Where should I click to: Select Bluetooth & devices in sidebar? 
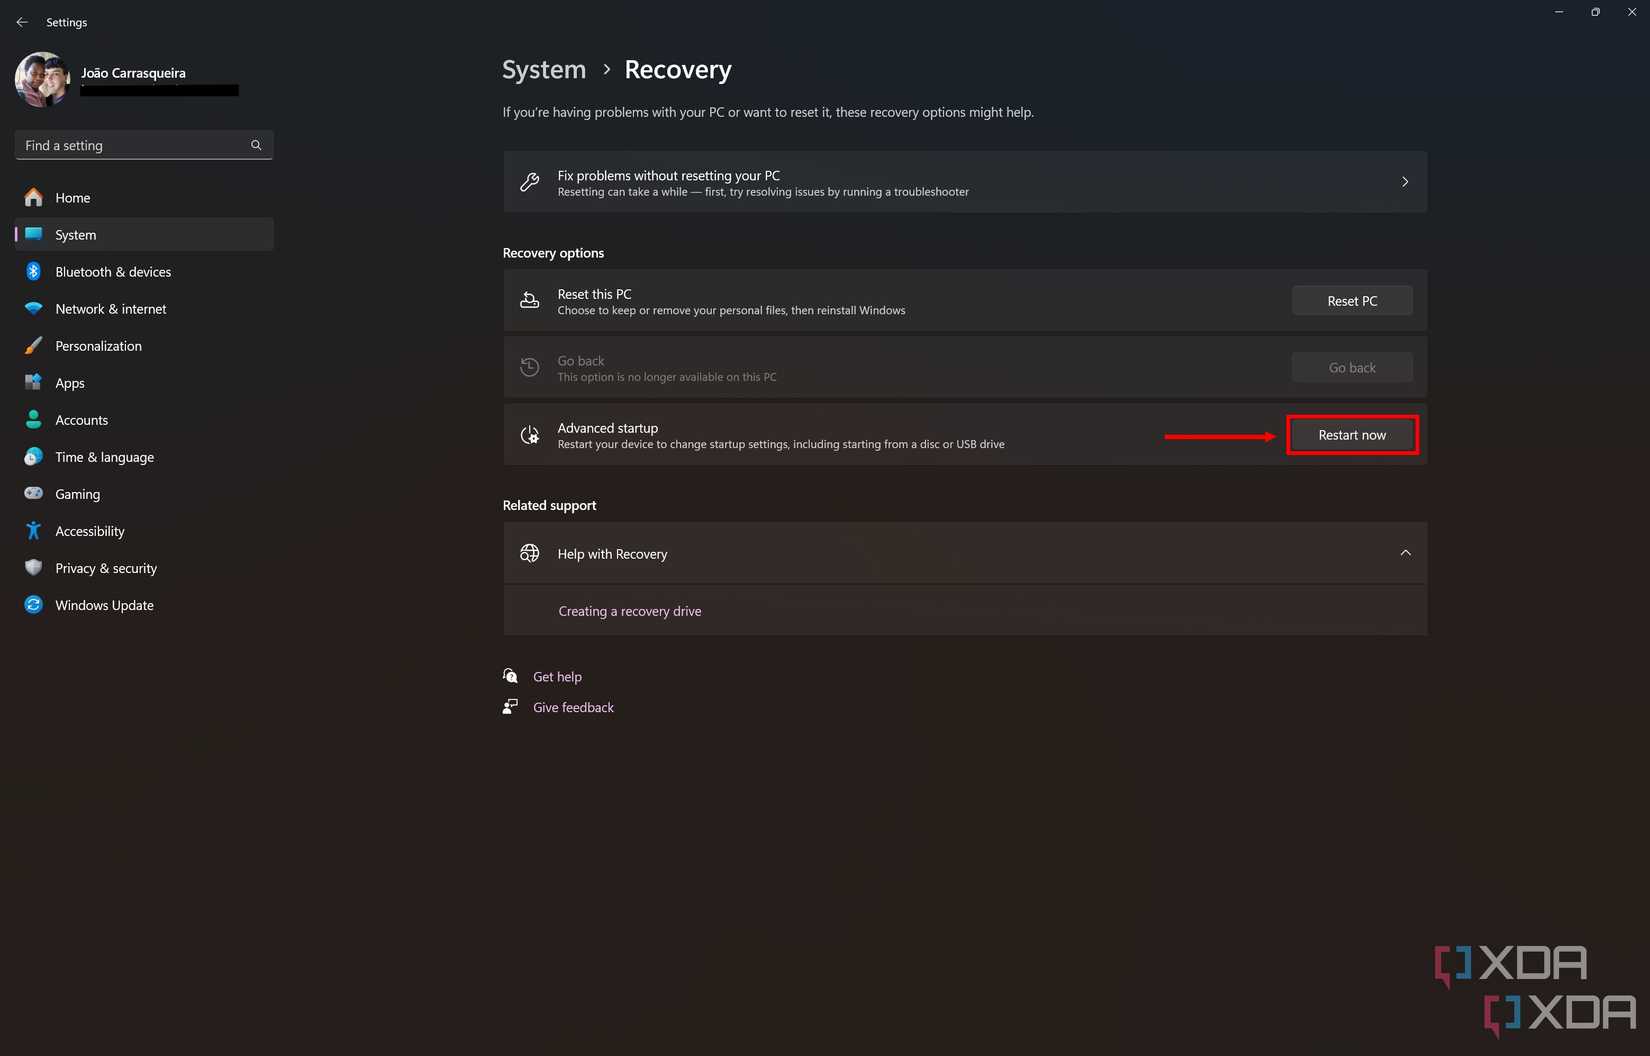tap(113, 272)
